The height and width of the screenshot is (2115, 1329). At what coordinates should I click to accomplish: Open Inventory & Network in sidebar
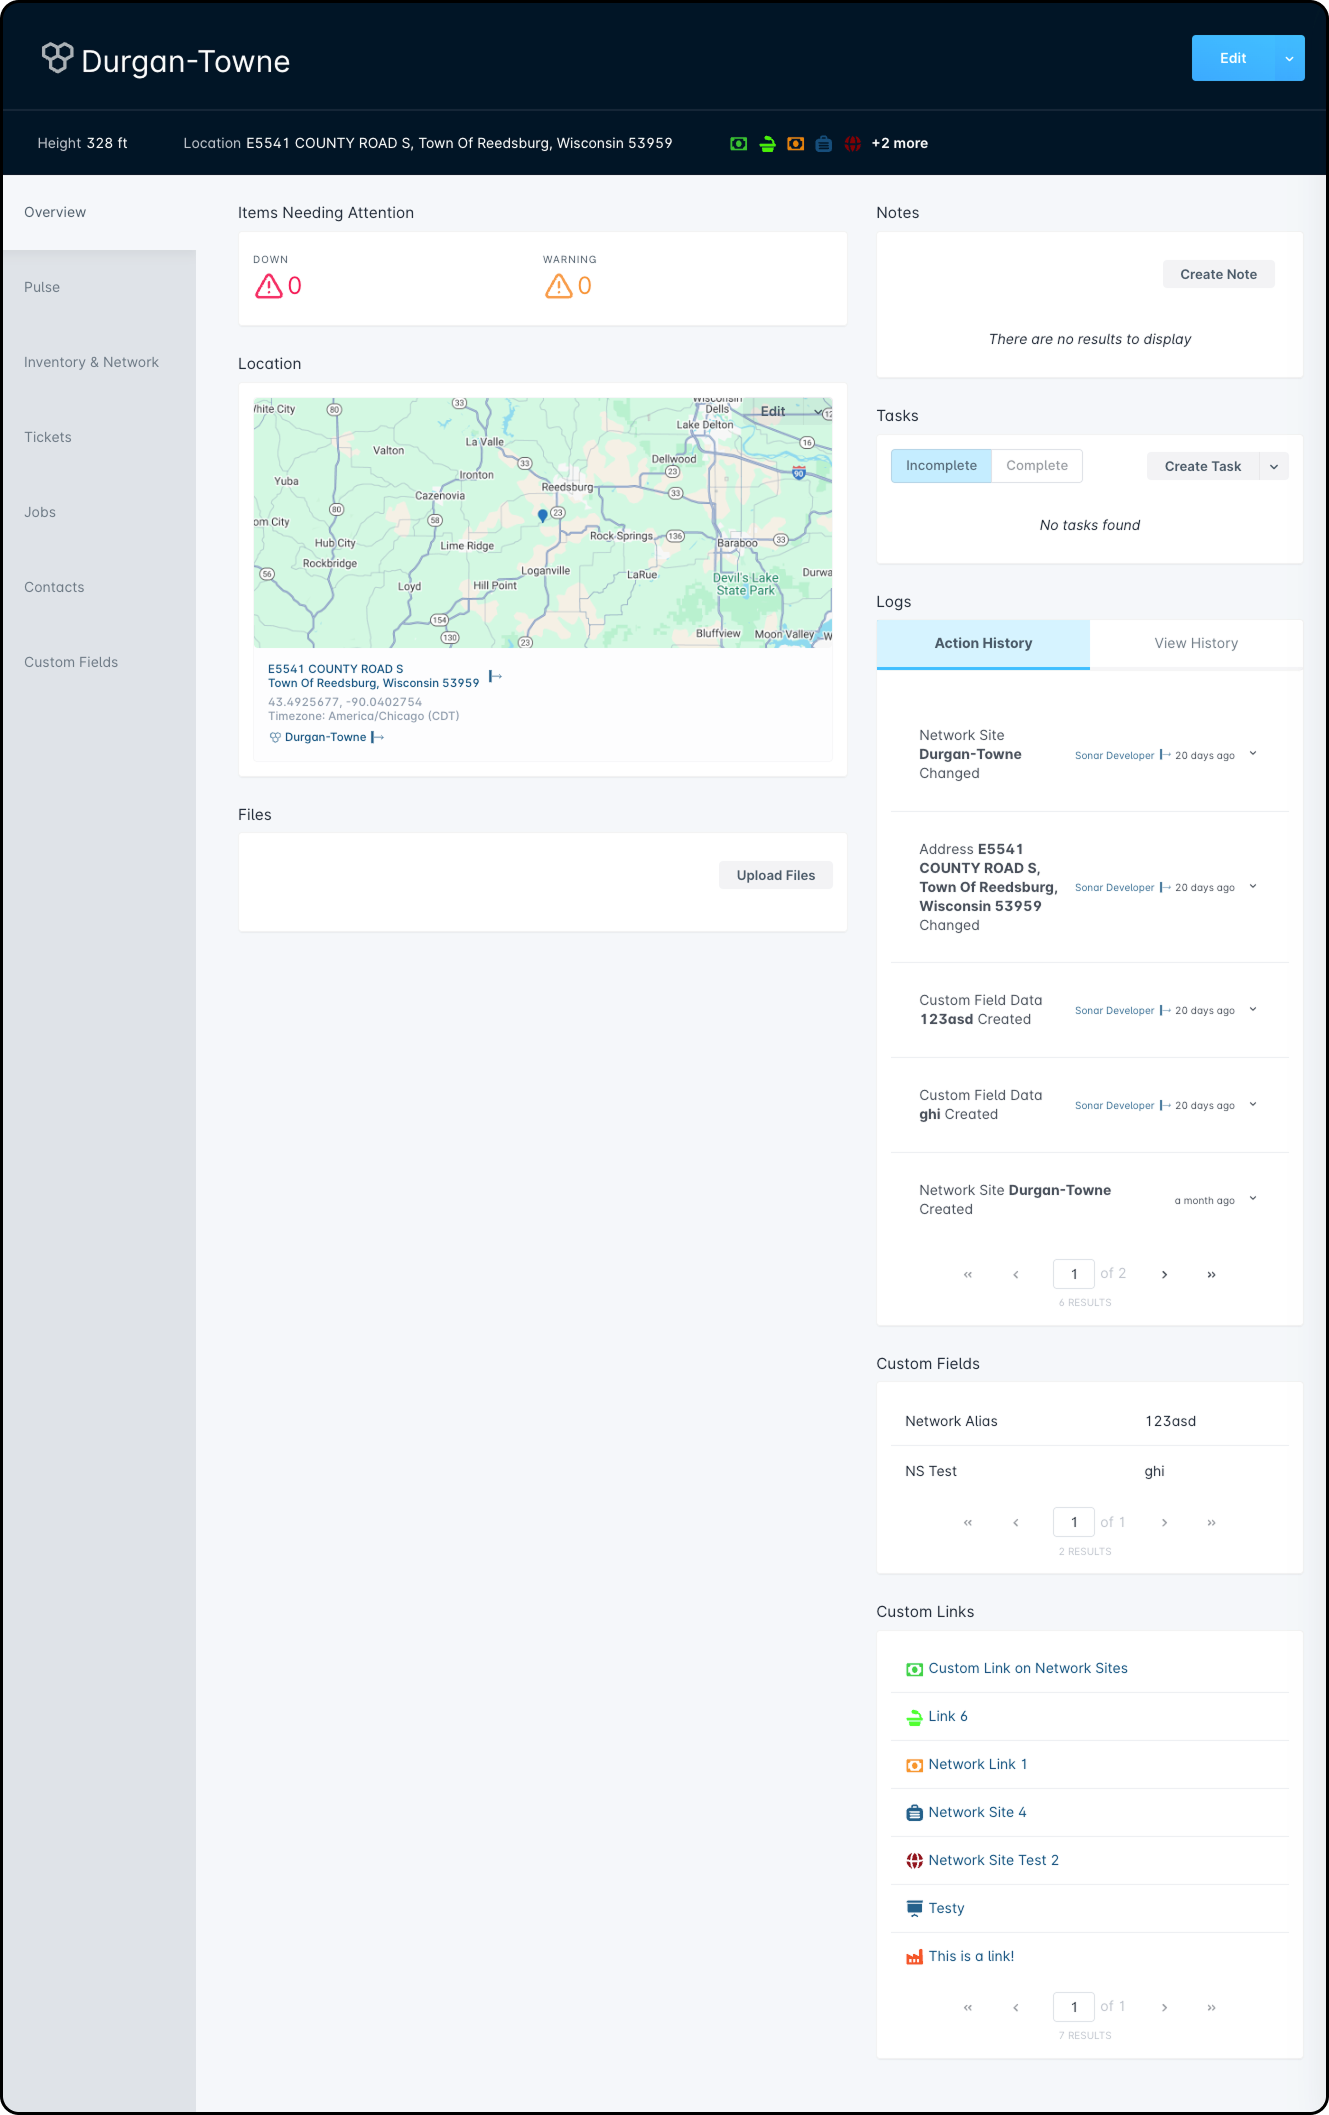point(91,362)
